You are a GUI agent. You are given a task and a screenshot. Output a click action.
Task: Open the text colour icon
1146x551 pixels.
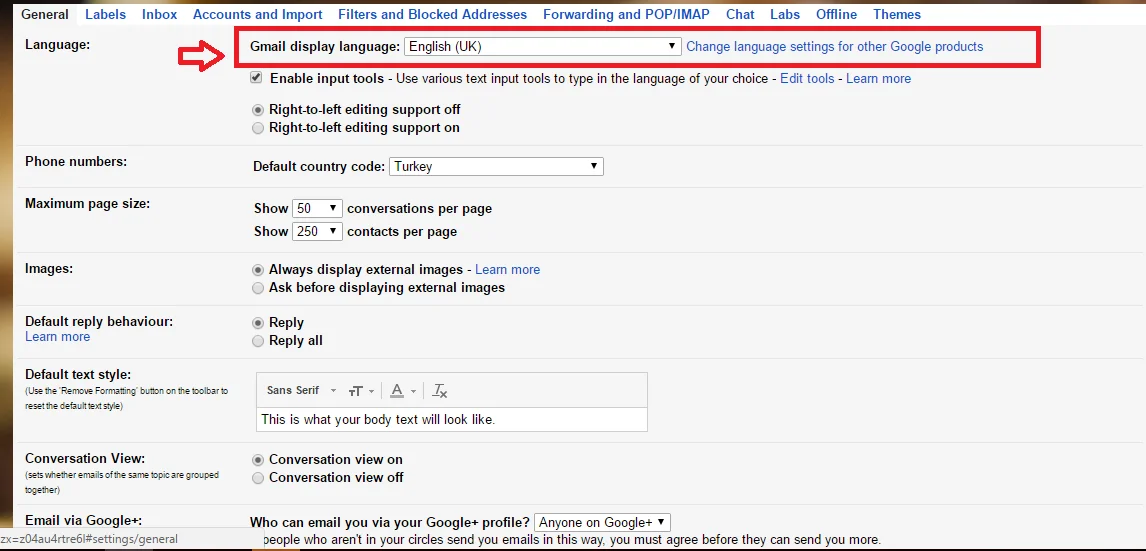(x=402, y=391)
